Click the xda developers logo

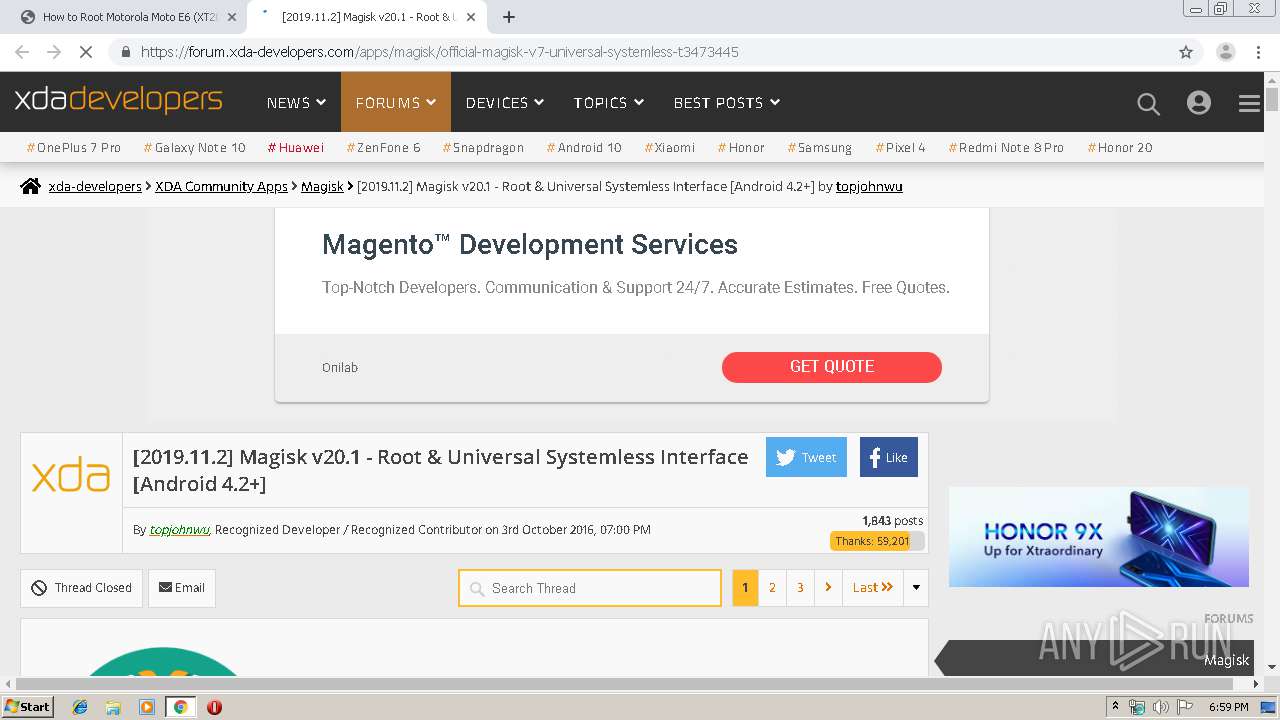coord(118,100)
